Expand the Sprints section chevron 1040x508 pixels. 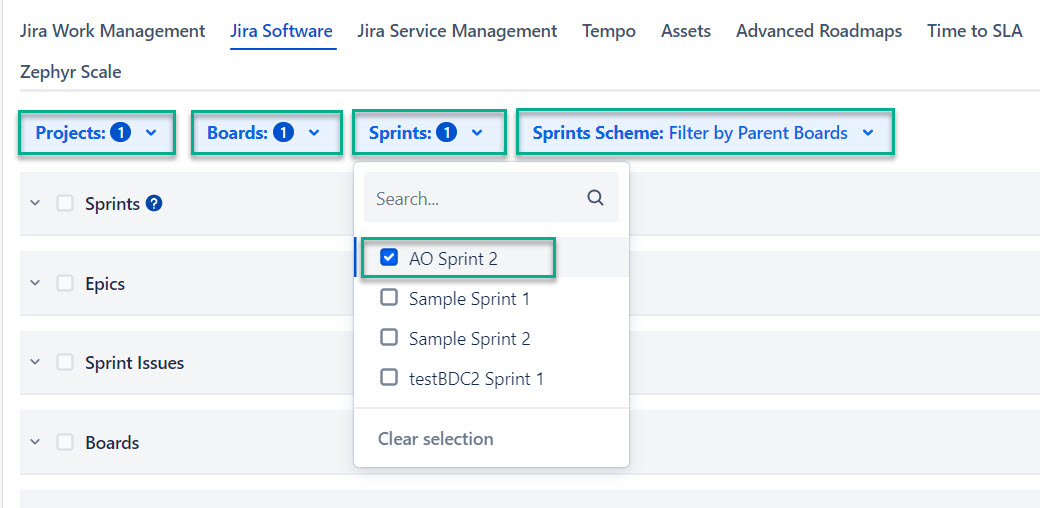click(x=35, y=204)
